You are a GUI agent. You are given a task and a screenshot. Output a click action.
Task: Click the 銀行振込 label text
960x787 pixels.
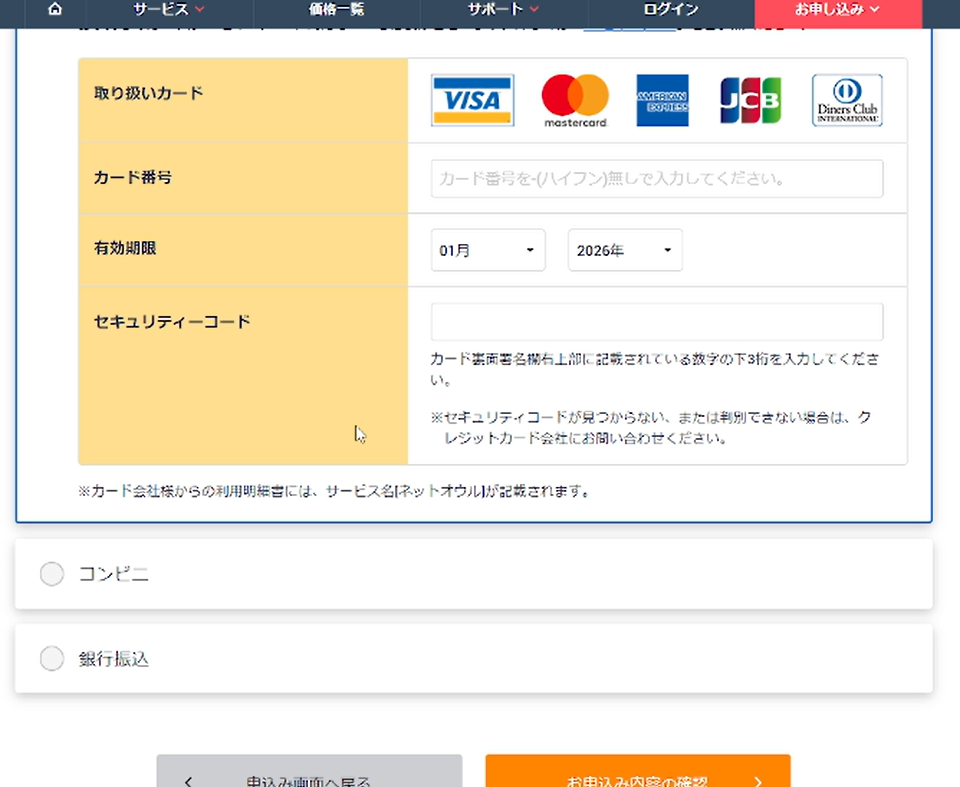coord(114,659)
